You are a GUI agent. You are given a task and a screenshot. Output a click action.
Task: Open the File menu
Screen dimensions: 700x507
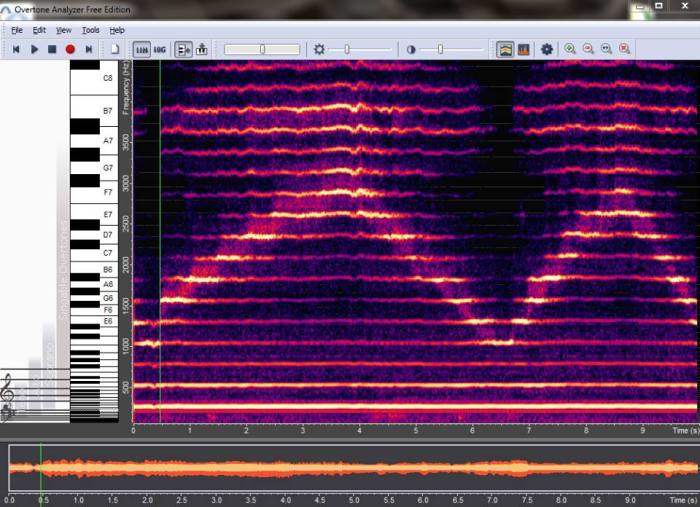(x=17, y=31)
